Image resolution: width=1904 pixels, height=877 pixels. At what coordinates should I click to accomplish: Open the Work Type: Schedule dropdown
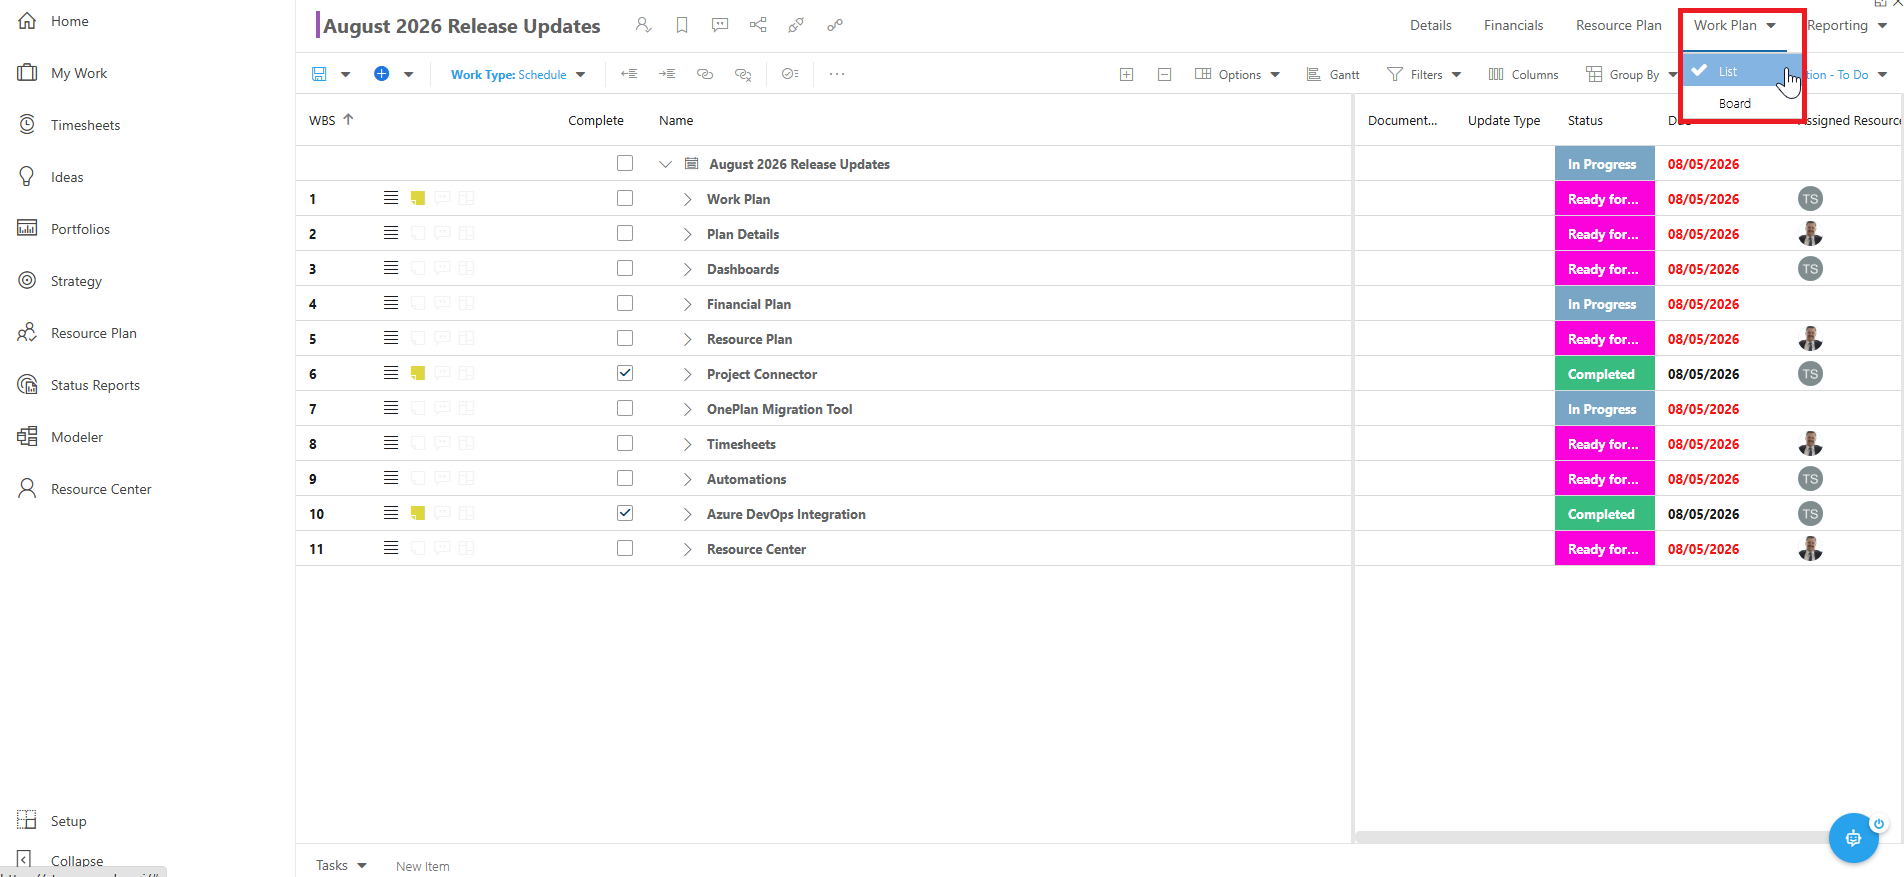click(x=518, y=74)
